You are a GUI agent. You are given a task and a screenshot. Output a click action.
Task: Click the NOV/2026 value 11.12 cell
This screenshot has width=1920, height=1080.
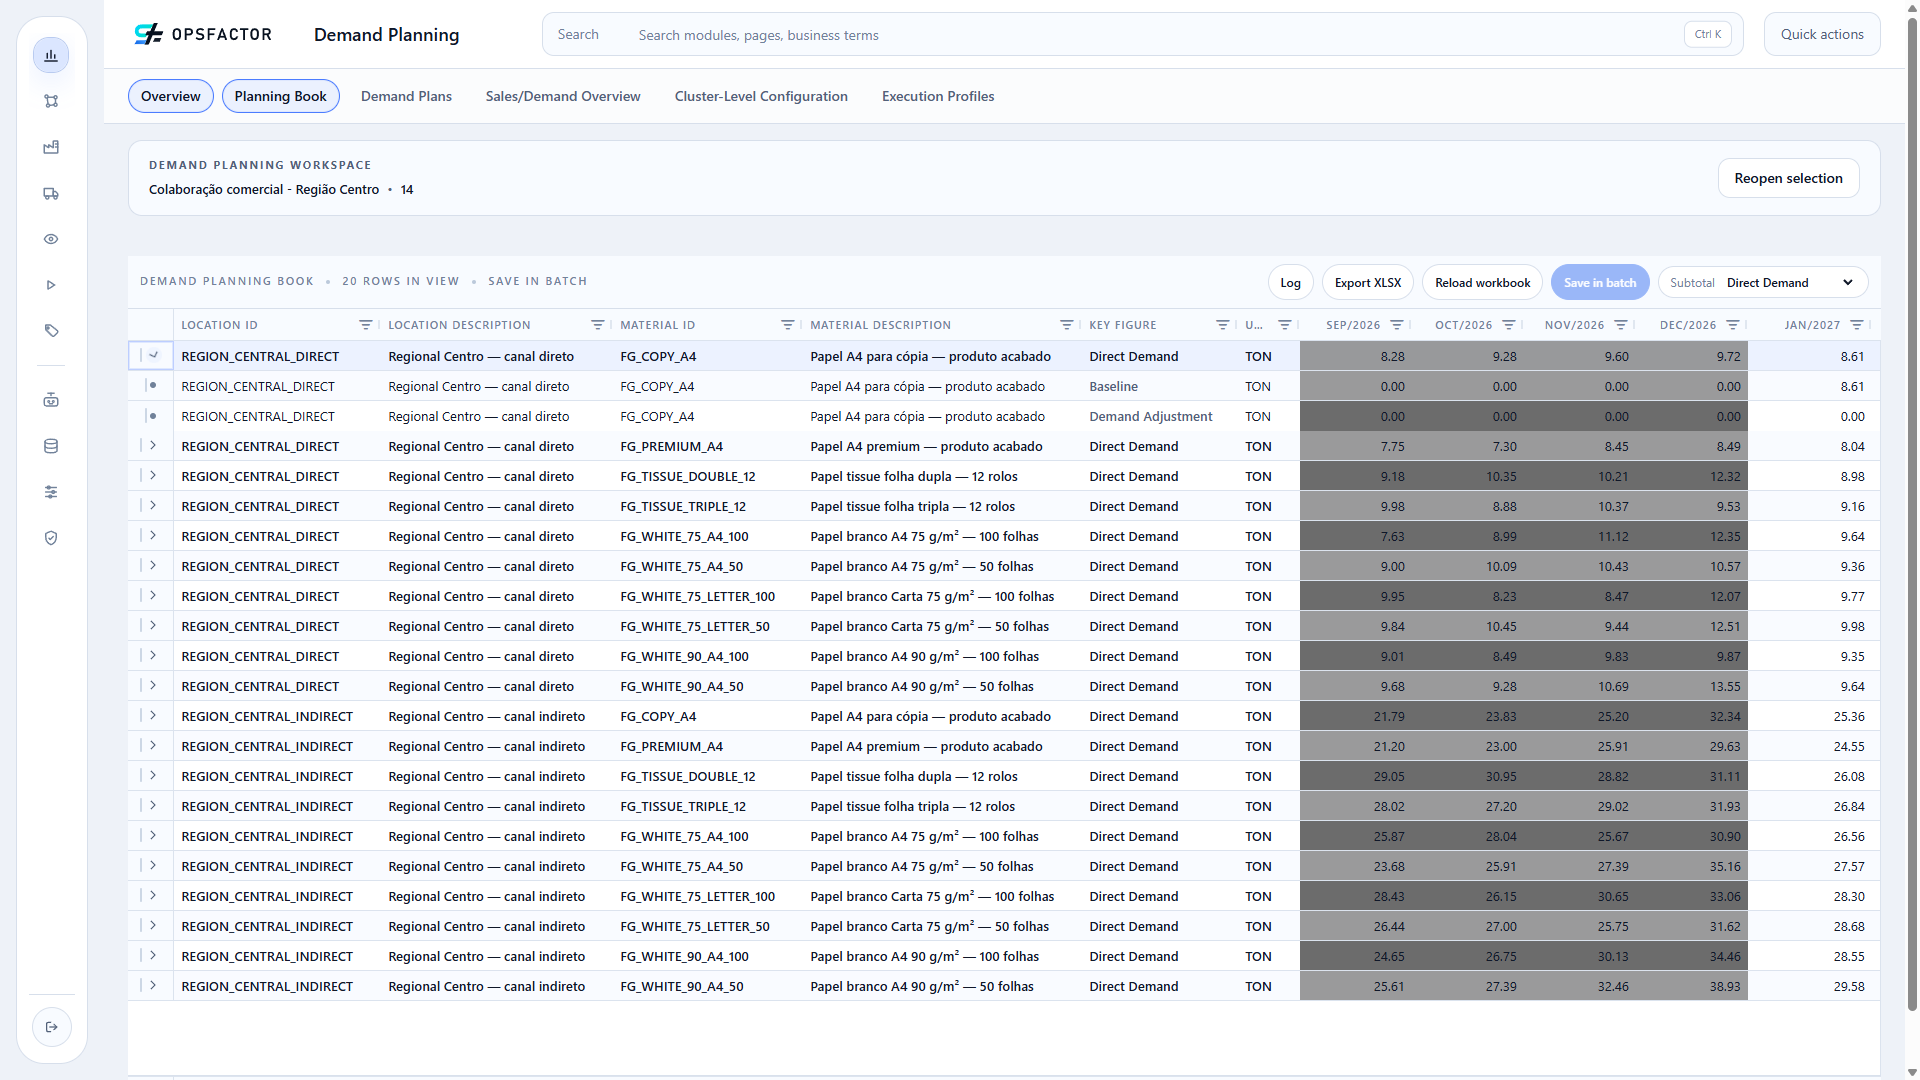1580,536
